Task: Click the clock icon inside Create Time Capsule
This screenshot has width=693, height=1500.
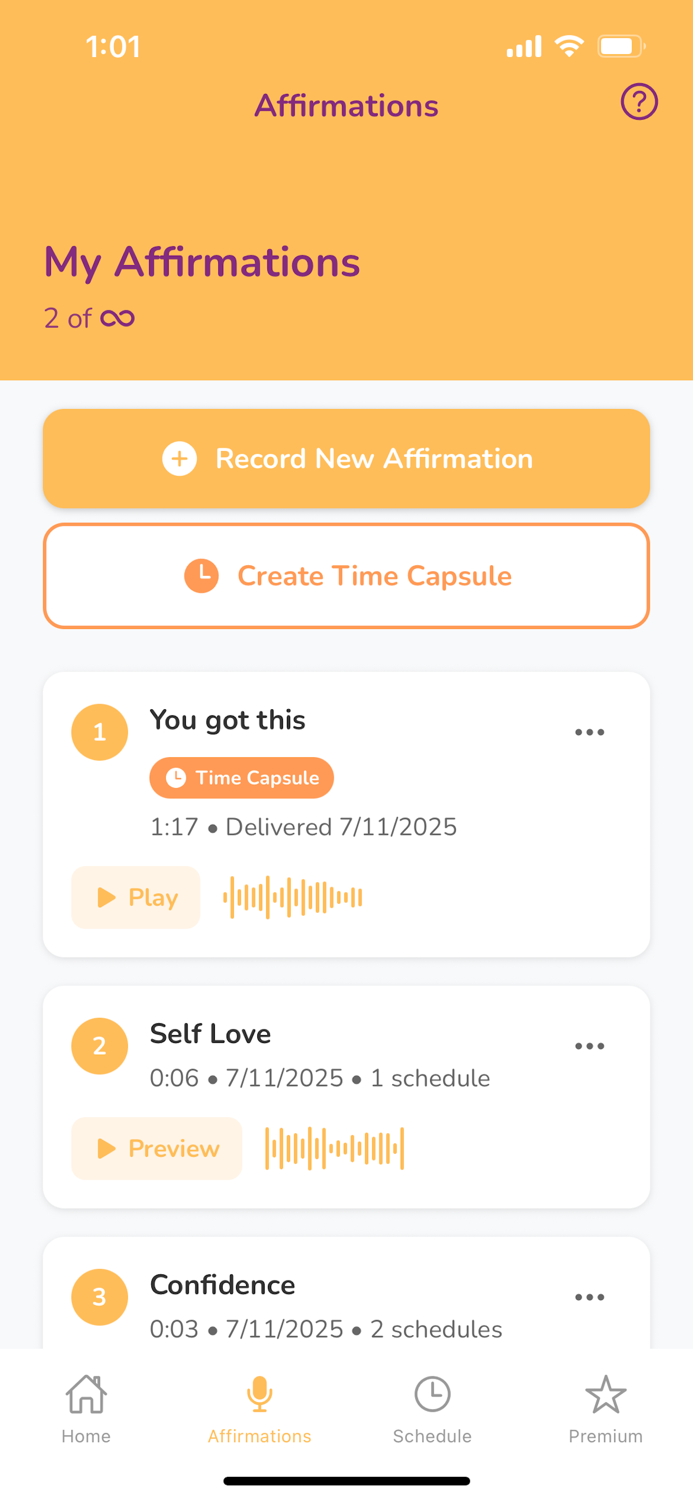Action: pyautogui.click(x=201, y=576)
